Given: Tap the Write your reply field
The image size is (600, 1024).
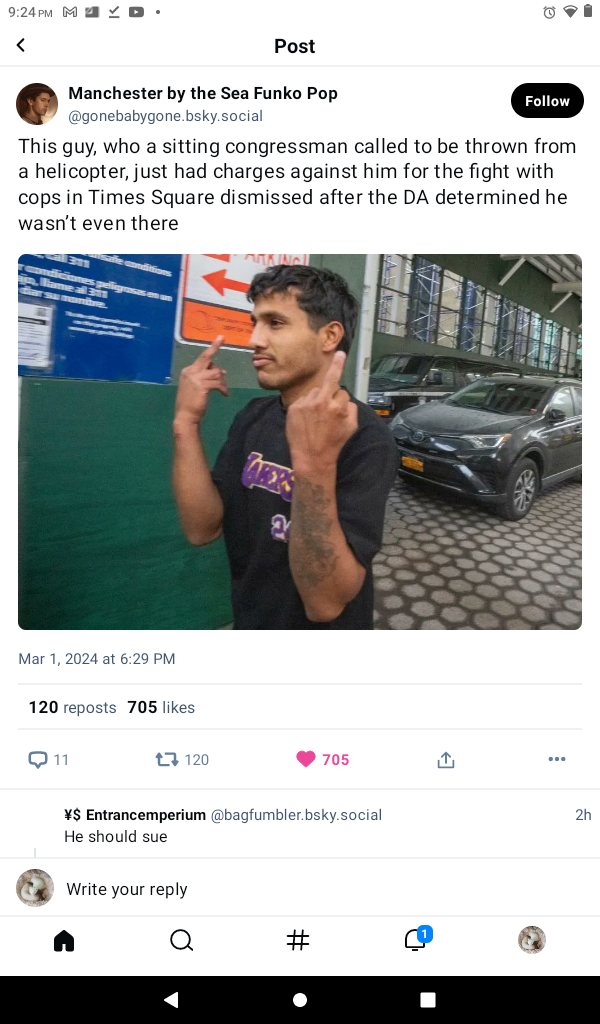Looking at the screenshot, I should point(300,889).
